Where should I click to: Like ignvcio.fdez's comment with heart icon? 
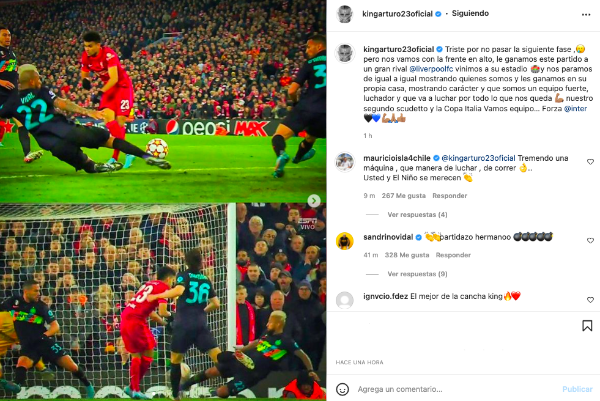(x=590, y=300)
